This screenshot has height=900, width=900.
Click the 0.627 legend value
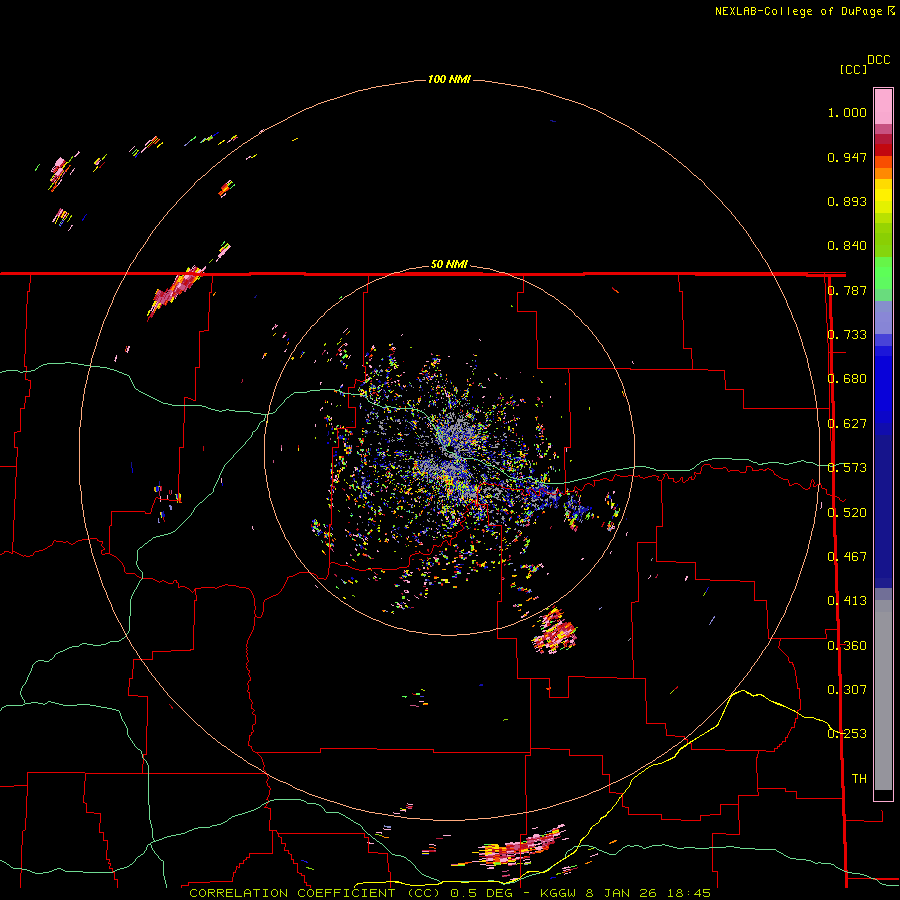point(847,424)
